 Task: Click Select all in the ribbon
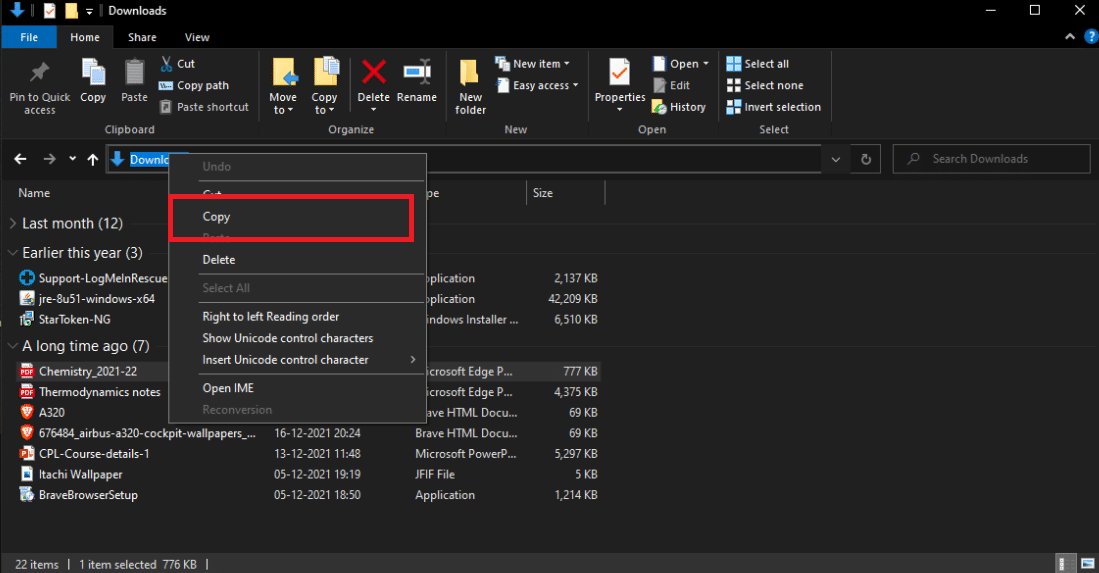pos(766,64)
